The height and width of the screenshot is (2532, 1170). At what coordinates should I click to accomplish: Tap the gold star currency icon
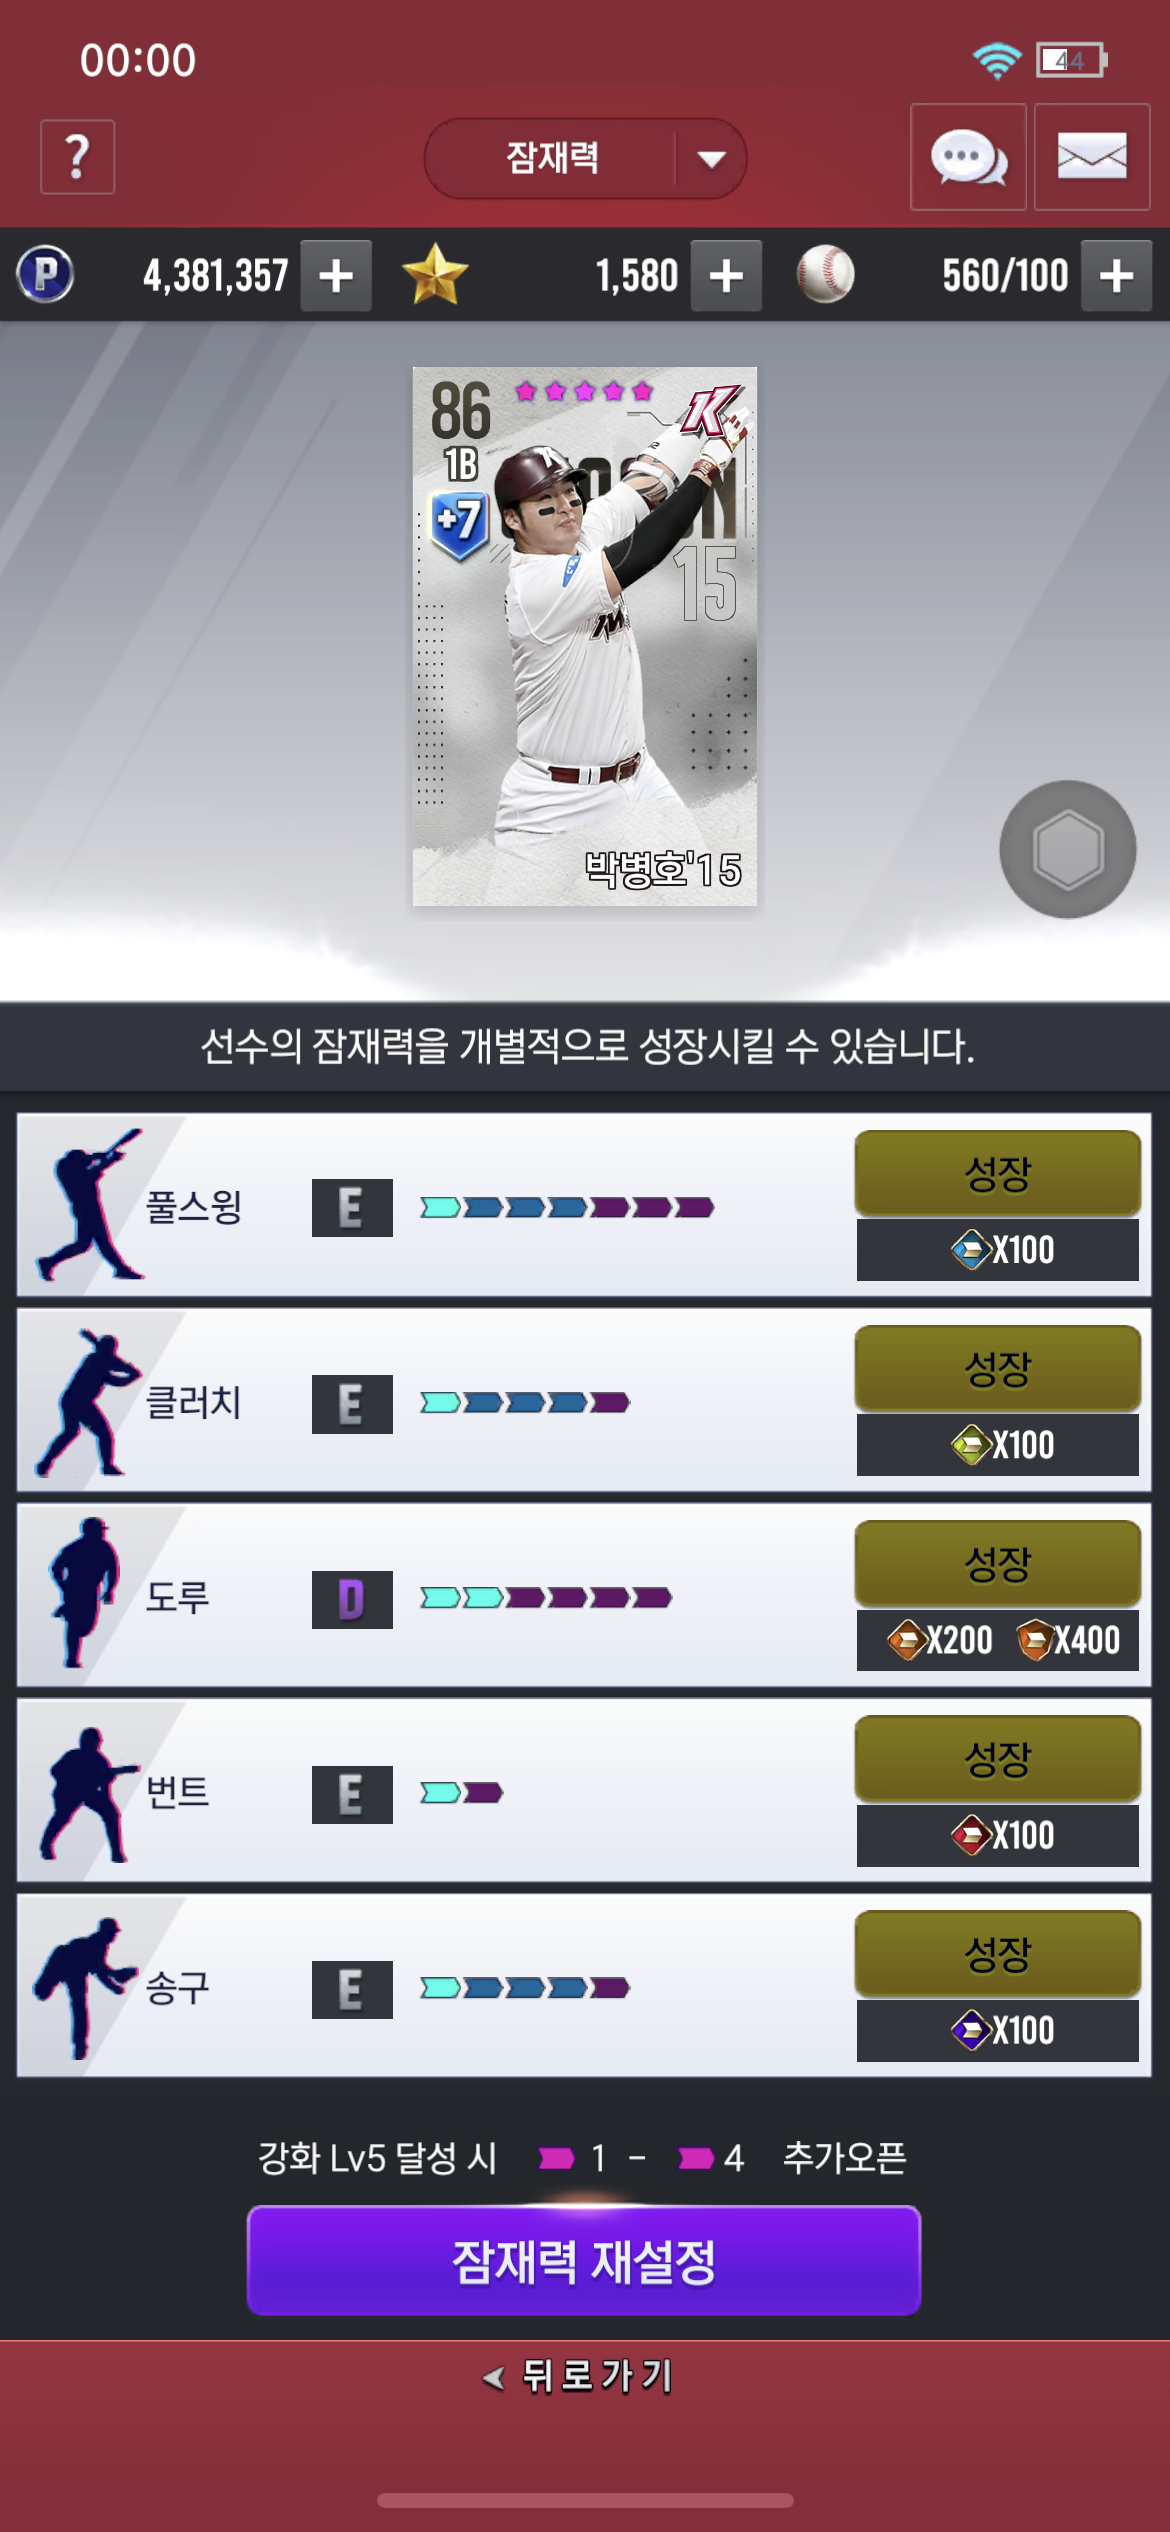click(x=435, y=274)
